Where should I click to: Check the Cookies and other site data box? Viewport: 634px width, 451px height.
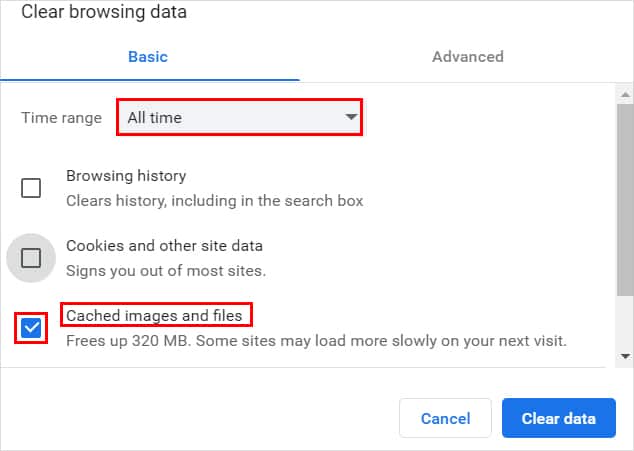31,258
